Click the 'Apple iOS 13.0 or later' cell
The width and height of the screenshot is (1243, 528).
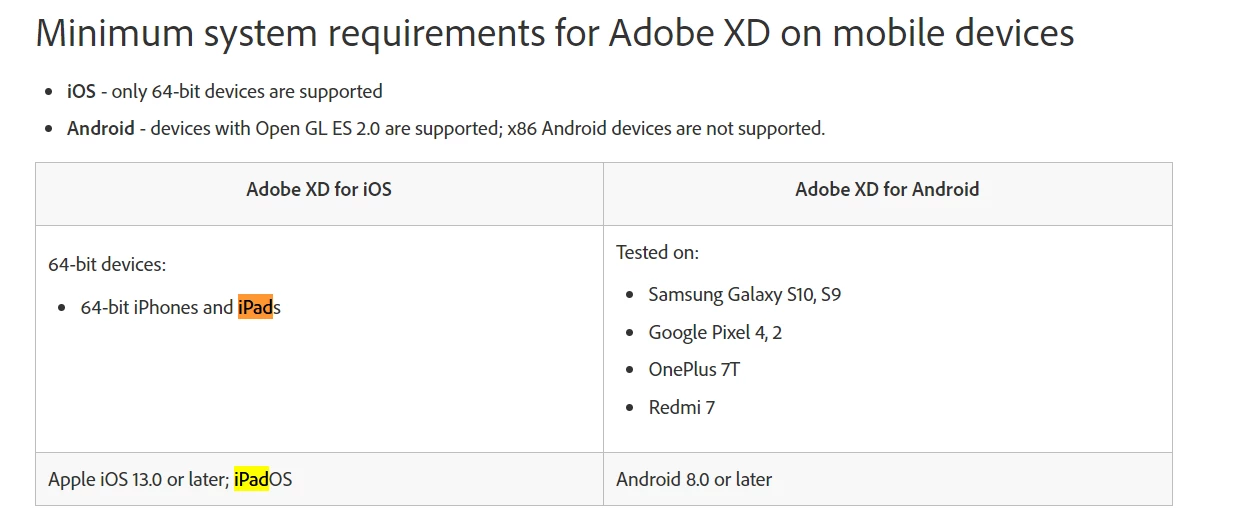[x=138, y=479]
